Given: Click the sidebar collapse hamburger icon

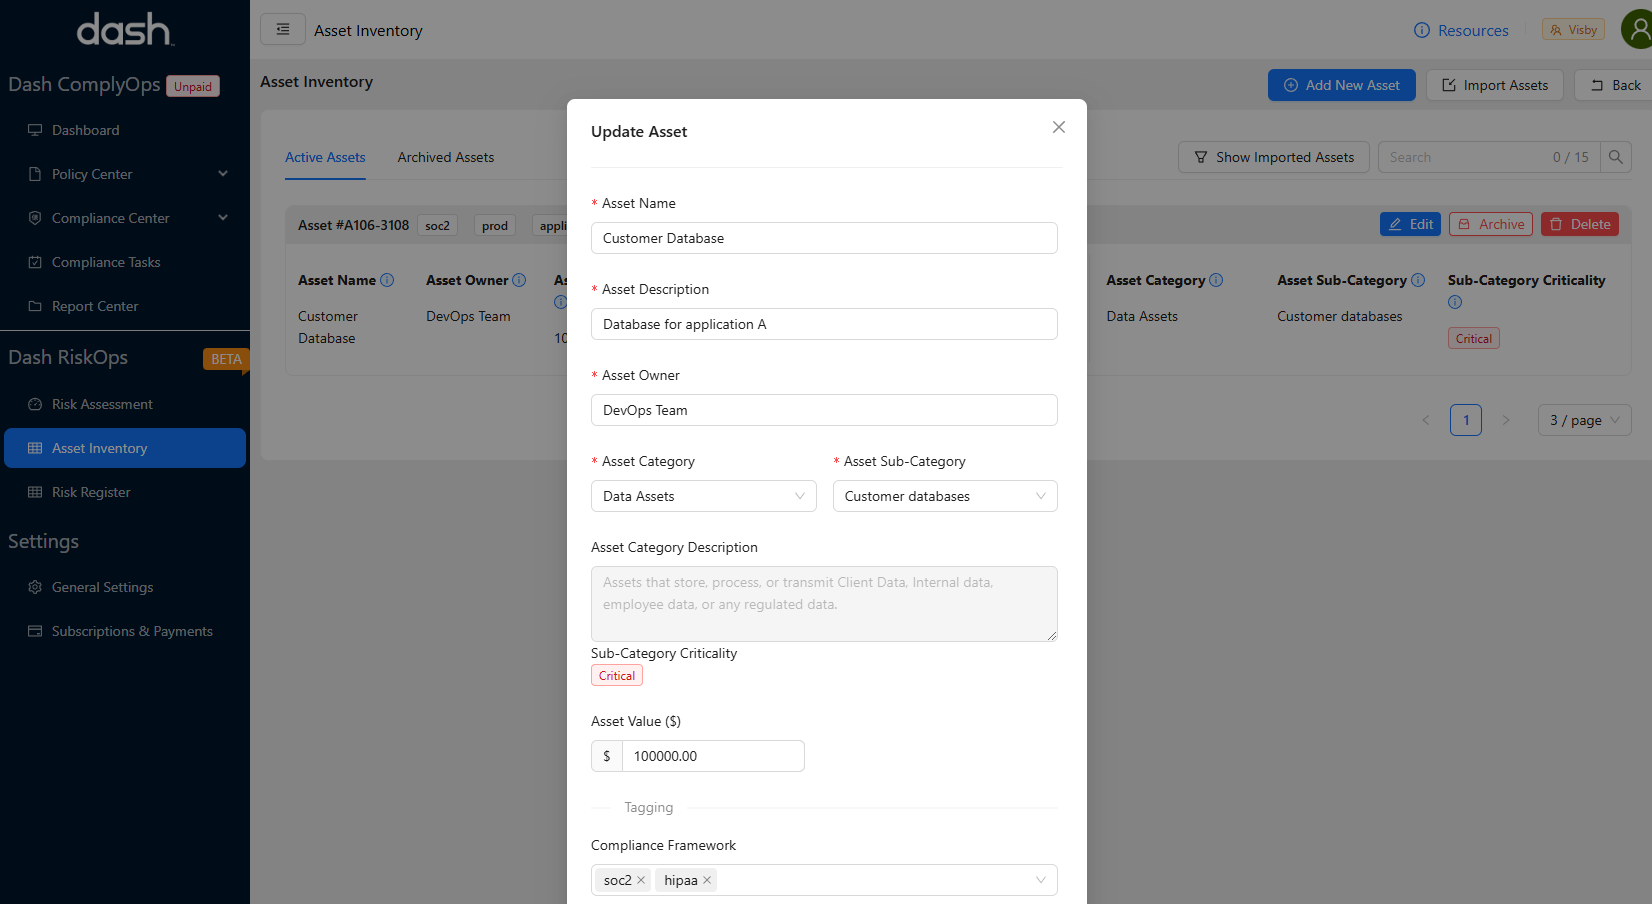Looking at the screenshot, I should [283, 30].
